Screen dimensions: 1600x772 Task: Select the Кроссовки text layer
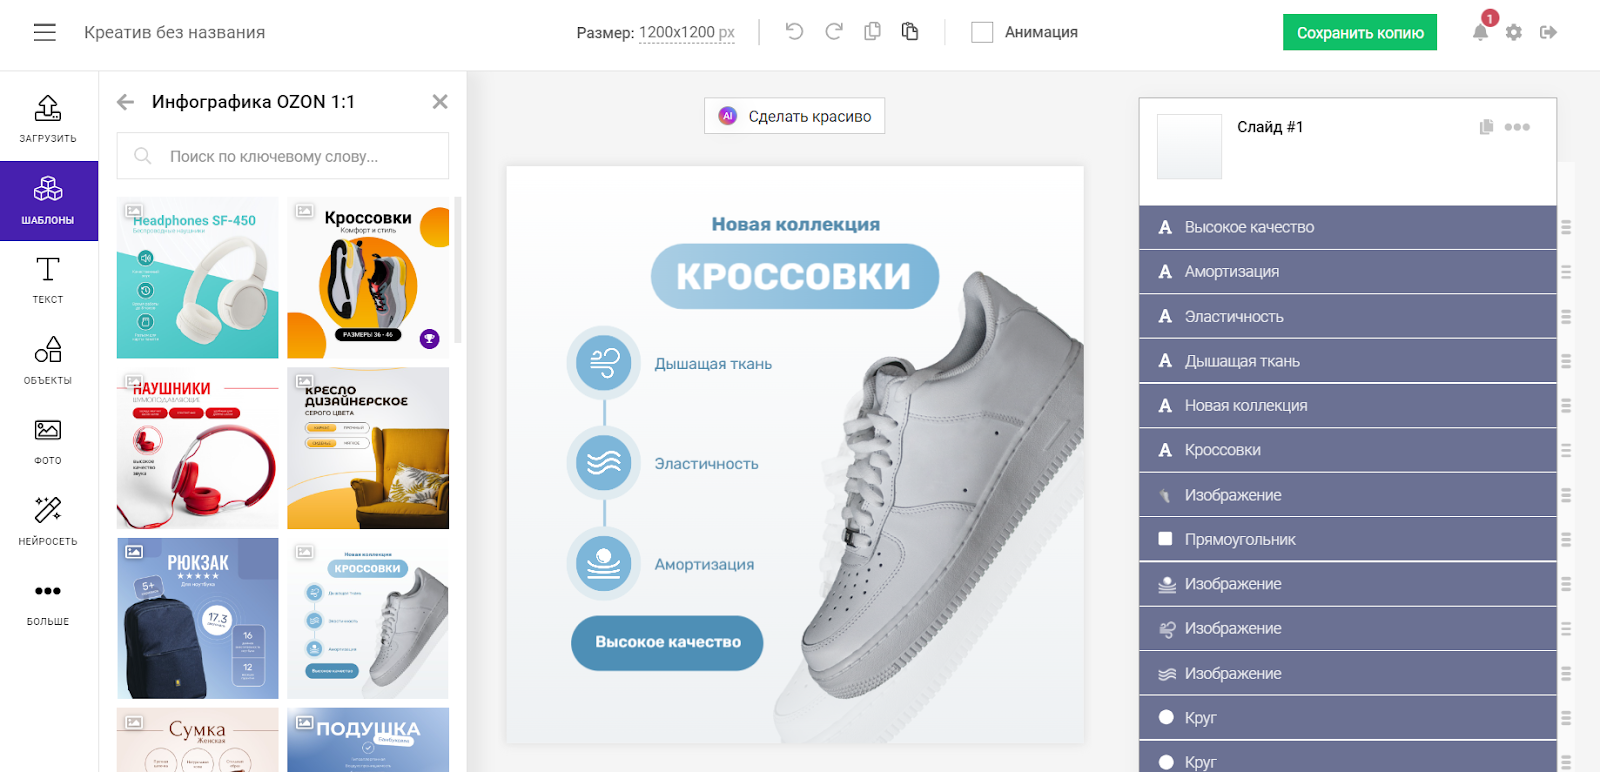pos(1348,450)
